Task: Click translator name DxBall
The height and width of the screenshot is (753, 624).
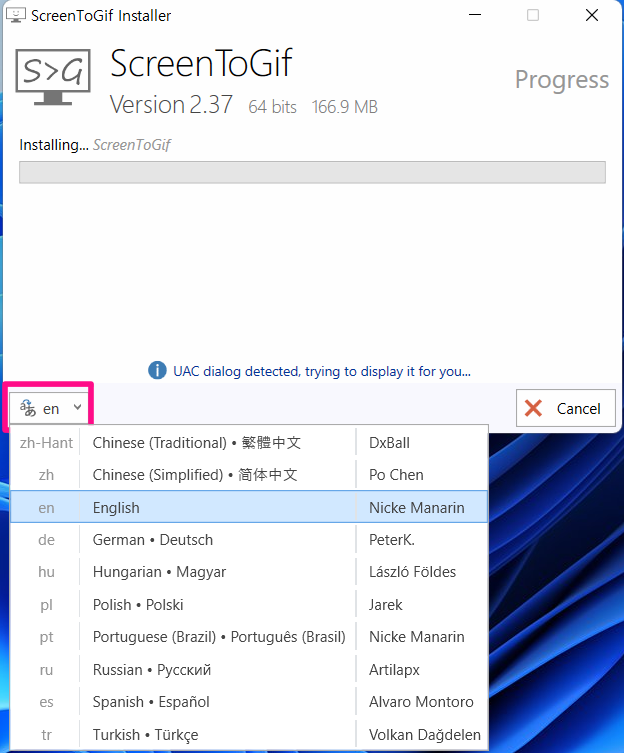Action: (x=389, y=443)
